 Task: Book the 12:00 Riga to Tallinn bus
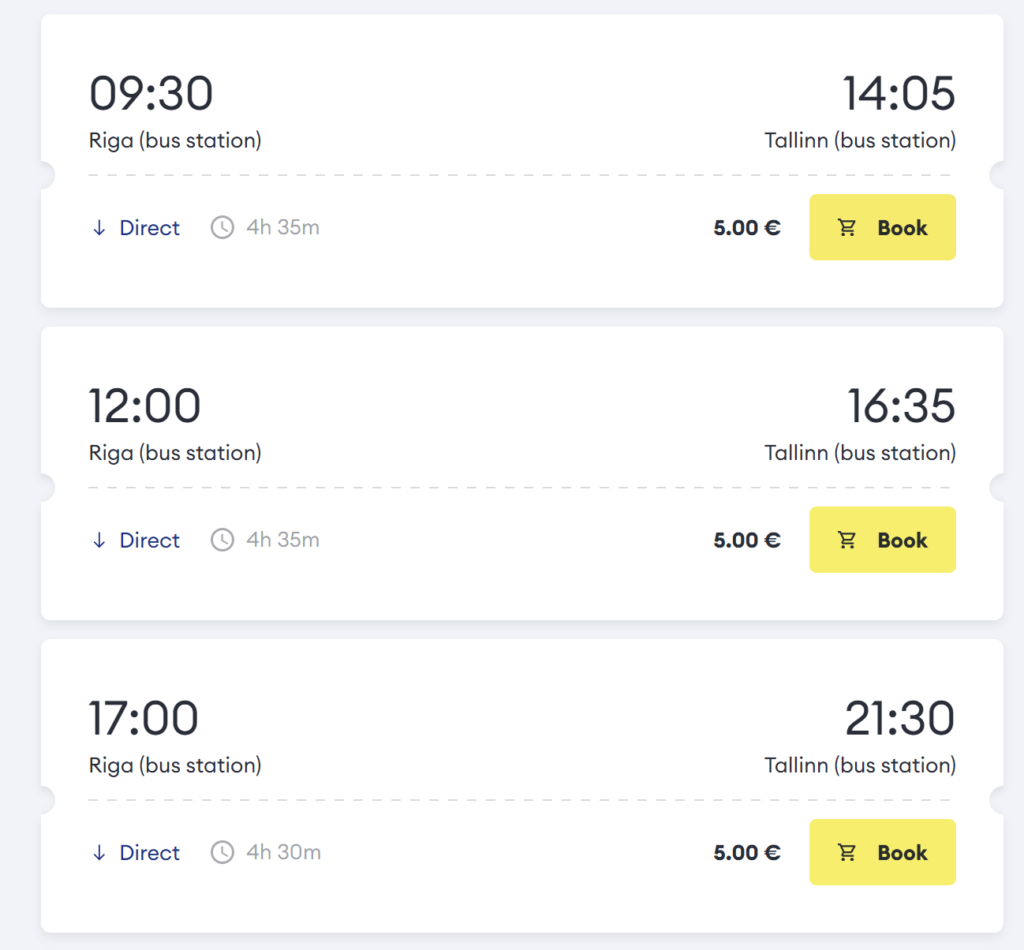(x=882, y=540)
